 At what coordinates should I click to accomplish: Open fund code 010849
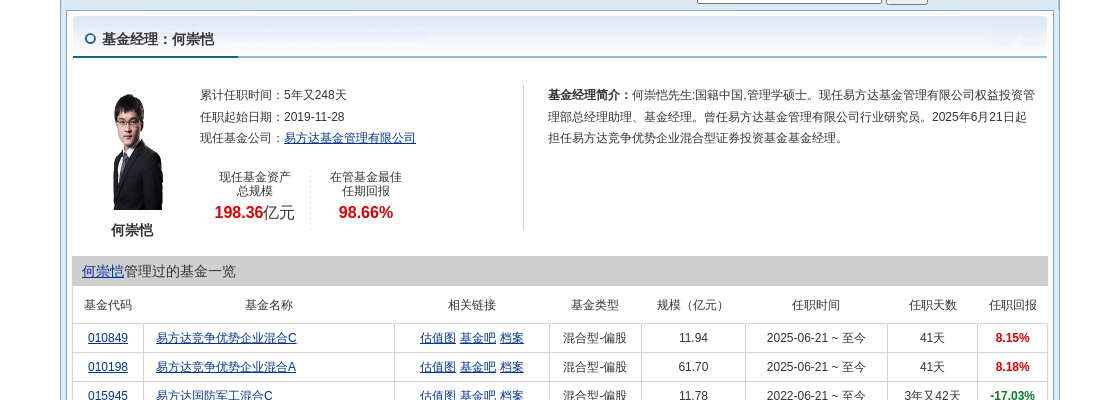(x=108, y=338)
